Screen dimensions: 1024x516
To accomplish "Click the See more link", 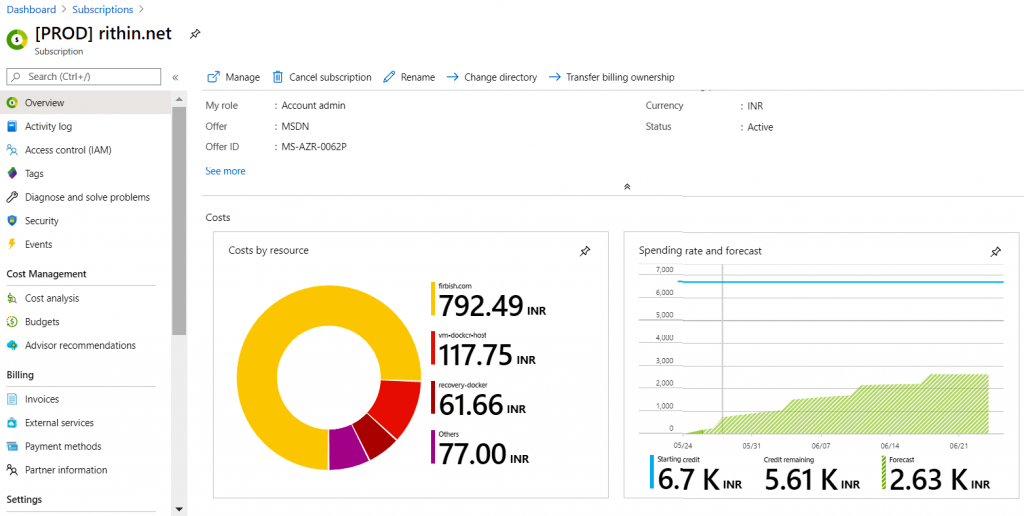I will coord(225,171).
